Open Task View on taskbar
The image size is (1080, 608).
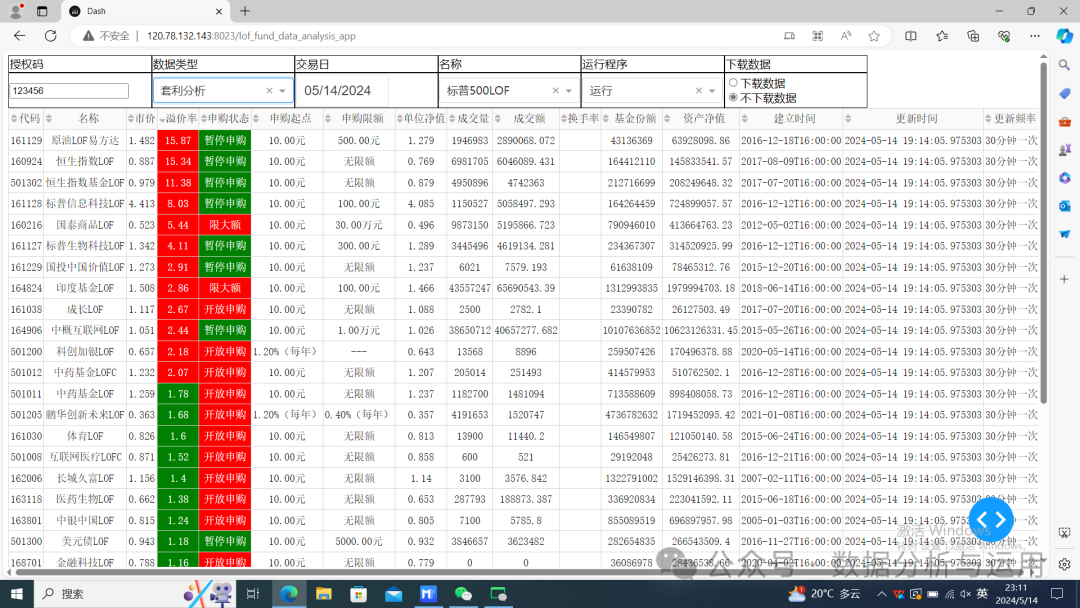253,594
